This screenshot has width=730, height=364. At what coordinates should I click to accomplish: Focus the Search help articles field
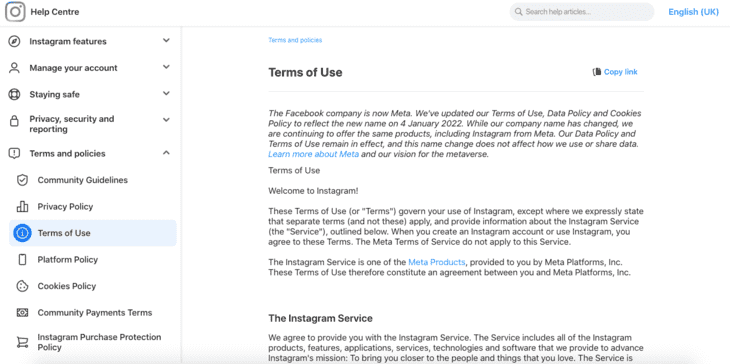pyautogui.click(x=581, y=12)
